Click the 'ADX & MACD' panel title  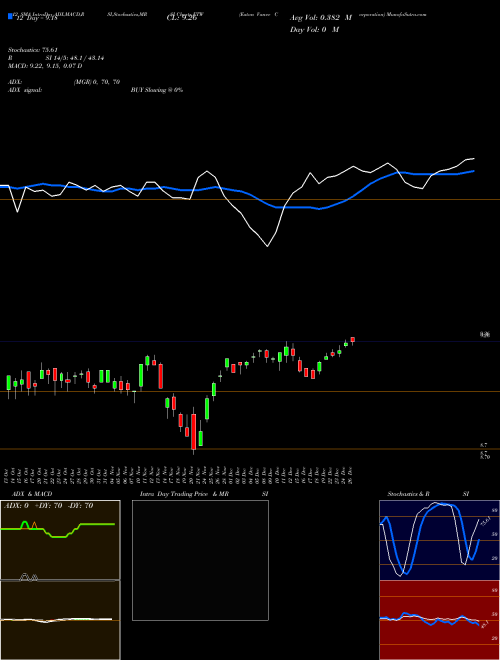[32, 494]
